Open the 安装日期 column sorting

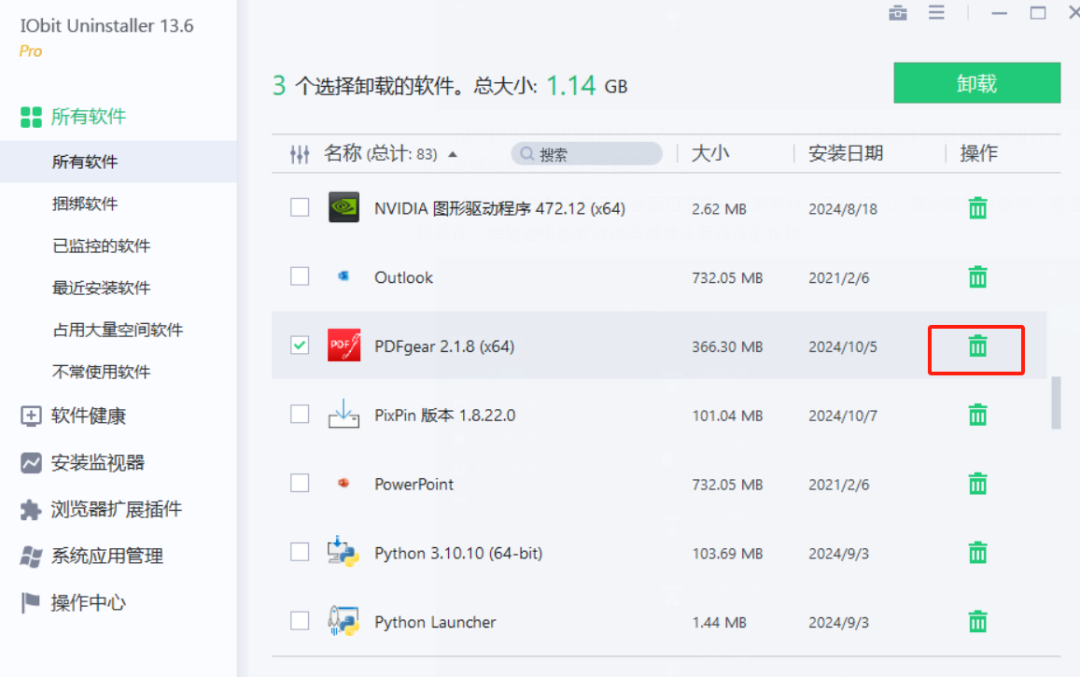pos(844,153)
